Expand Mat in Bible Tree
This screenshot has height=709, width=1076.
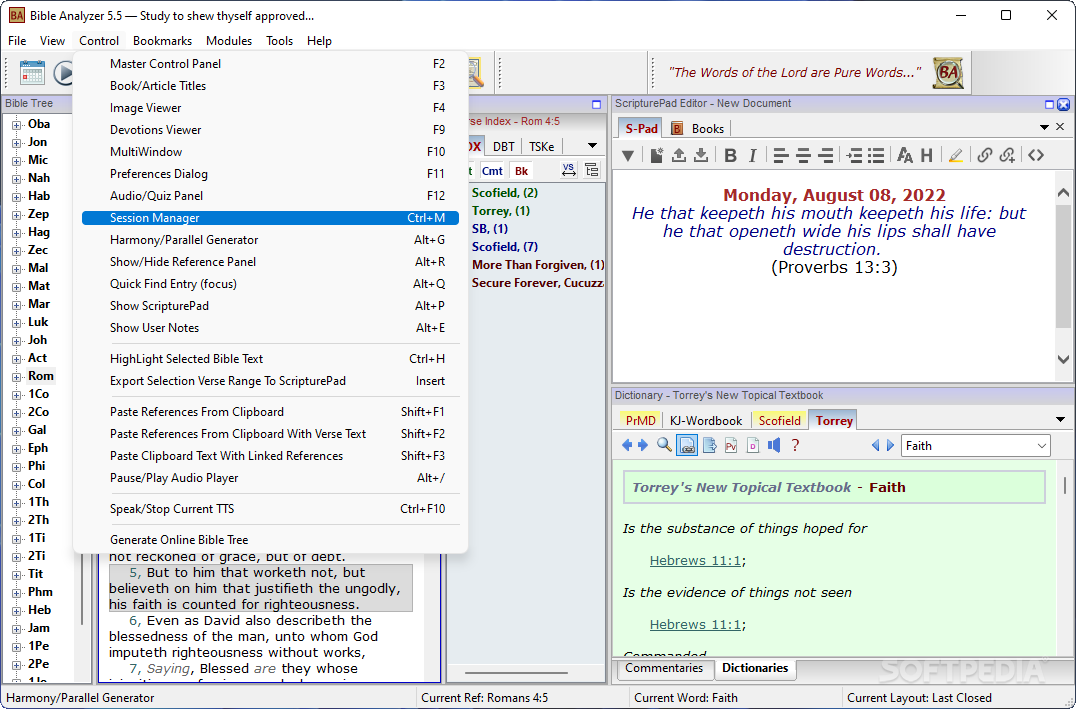[16, 287]
